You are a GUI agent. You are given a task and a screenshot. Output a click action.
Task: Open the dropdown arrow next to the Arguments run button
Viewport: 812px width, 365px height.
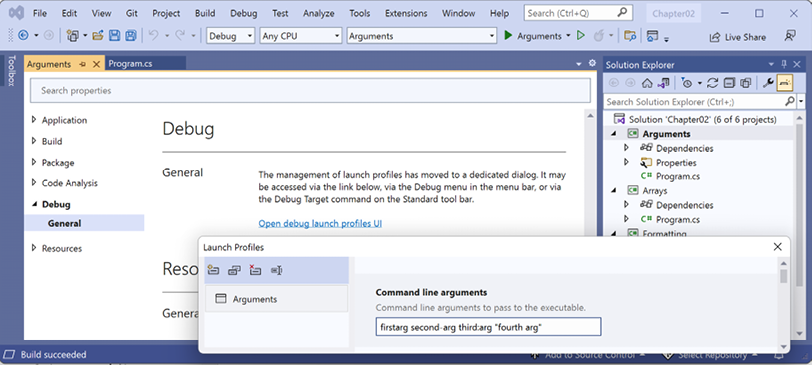point(568,36)
